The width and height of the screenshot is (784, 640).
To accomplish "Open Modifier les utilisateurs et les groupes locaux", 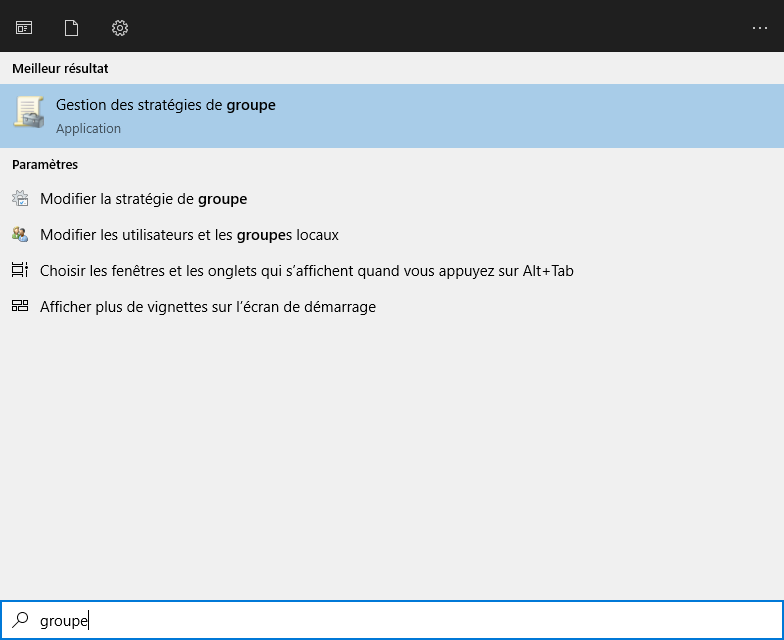I will tap(189, 235).
